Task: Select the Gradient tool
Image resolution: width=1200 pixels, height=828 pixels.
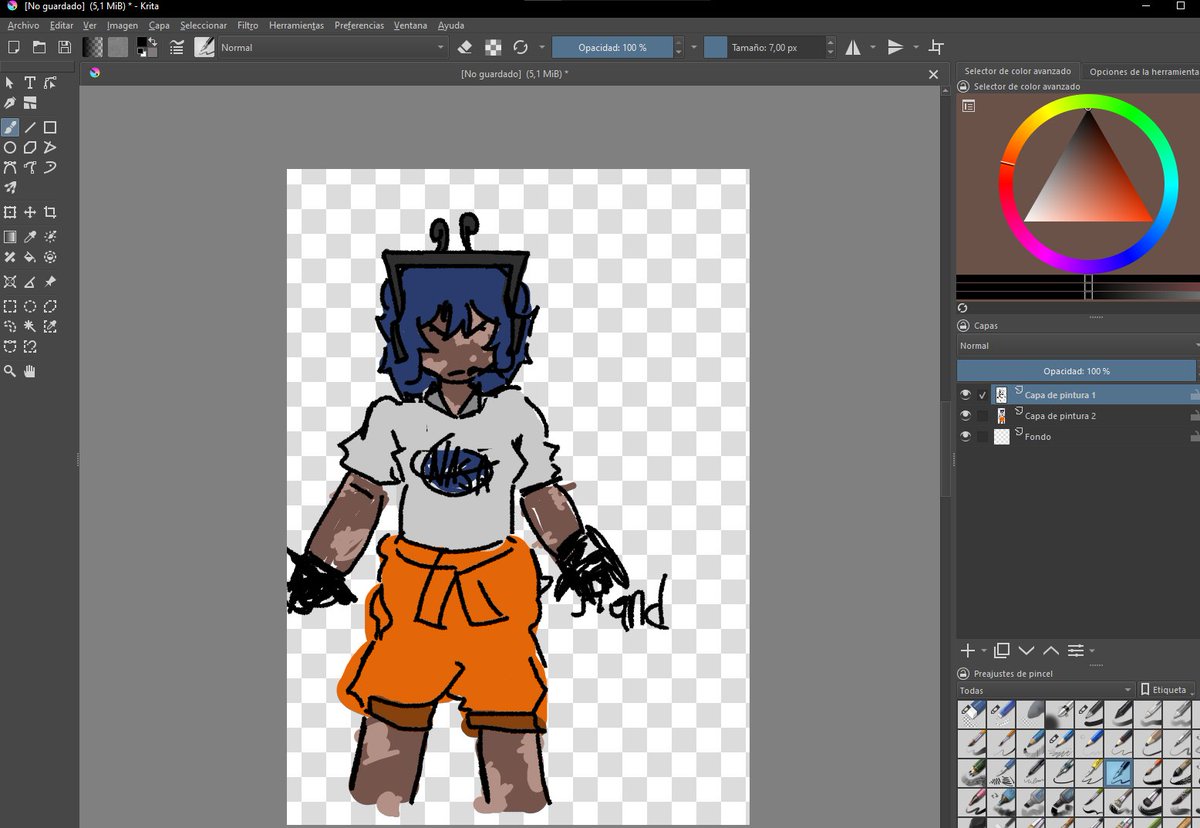Action: pyautogui.click(x=10, y=237)
